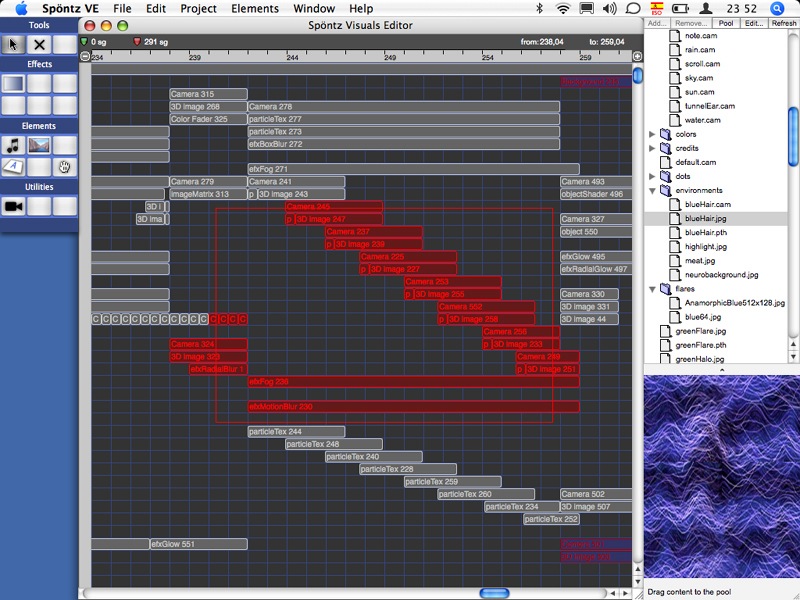Open the Spotlight search icon

pos(778,8)
